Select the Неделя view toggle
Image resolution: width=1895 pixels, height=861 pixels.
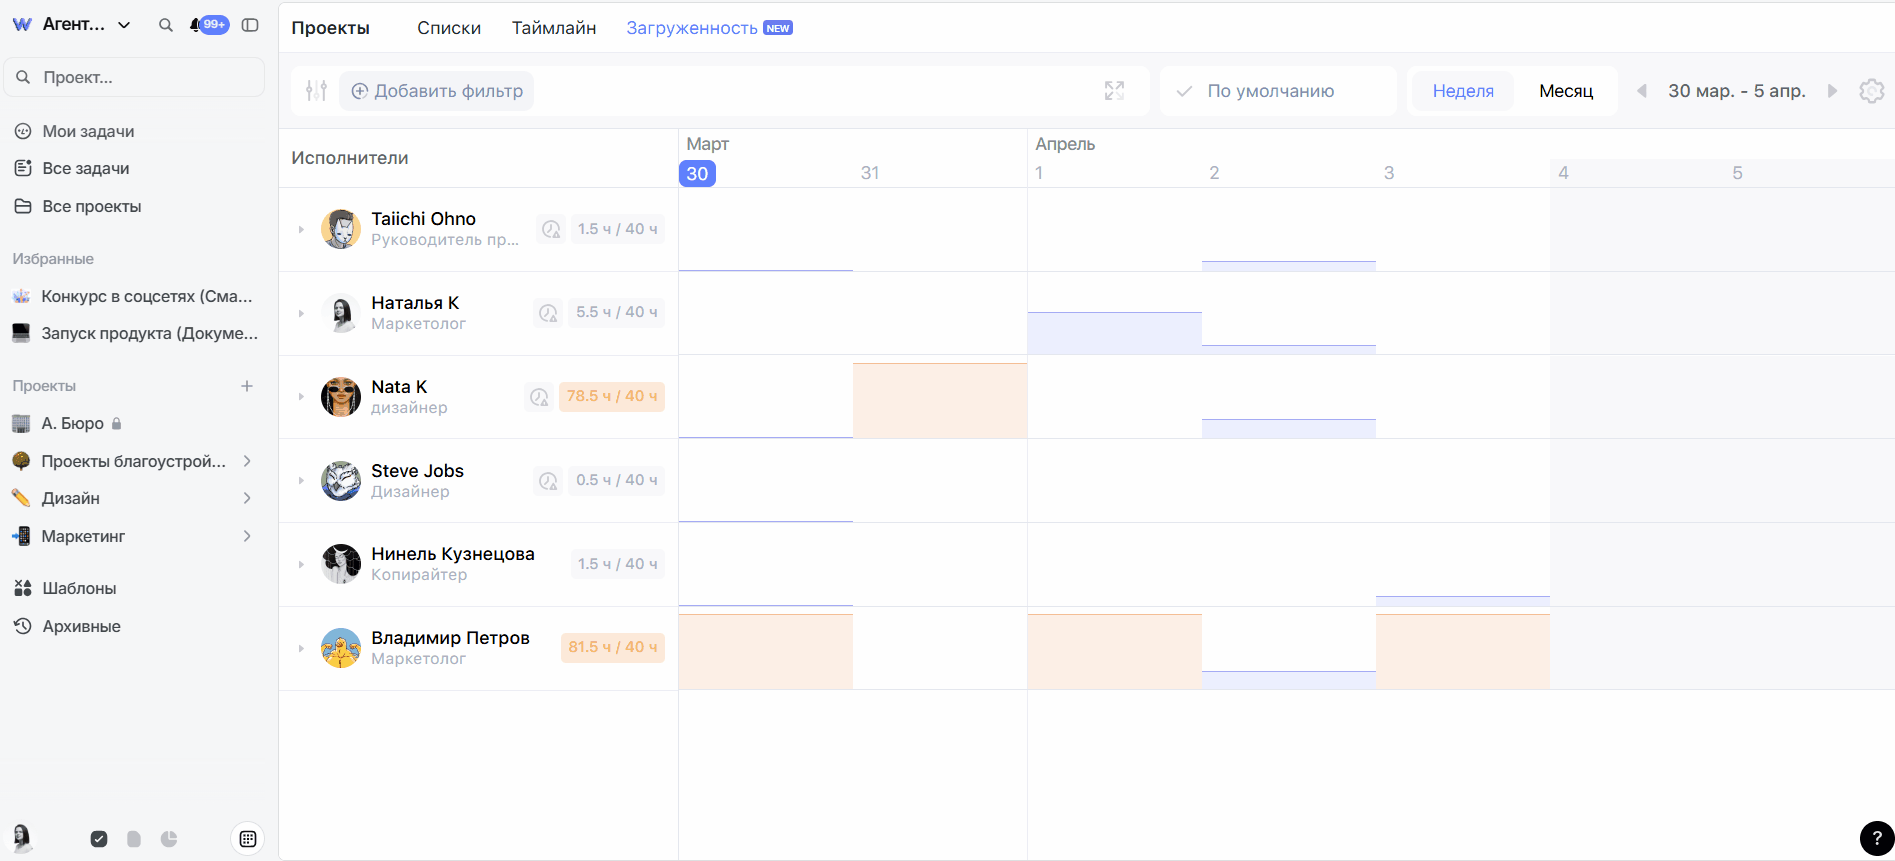coord(1462,91)
